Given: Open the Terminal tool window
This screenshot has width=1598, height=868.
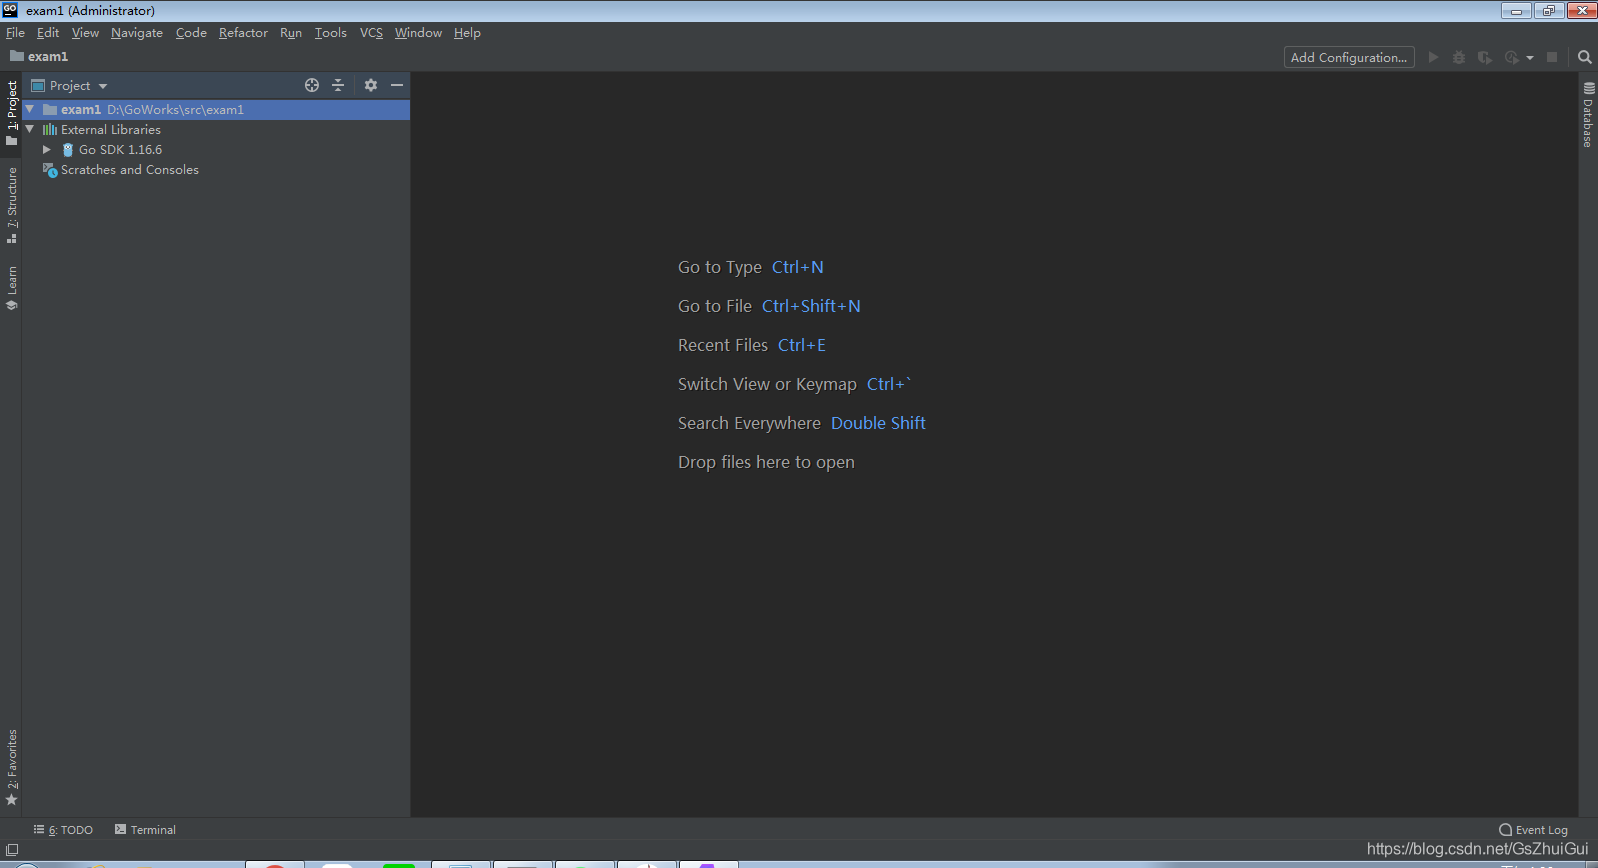Looking at the screenshot, I should (145, 830).
